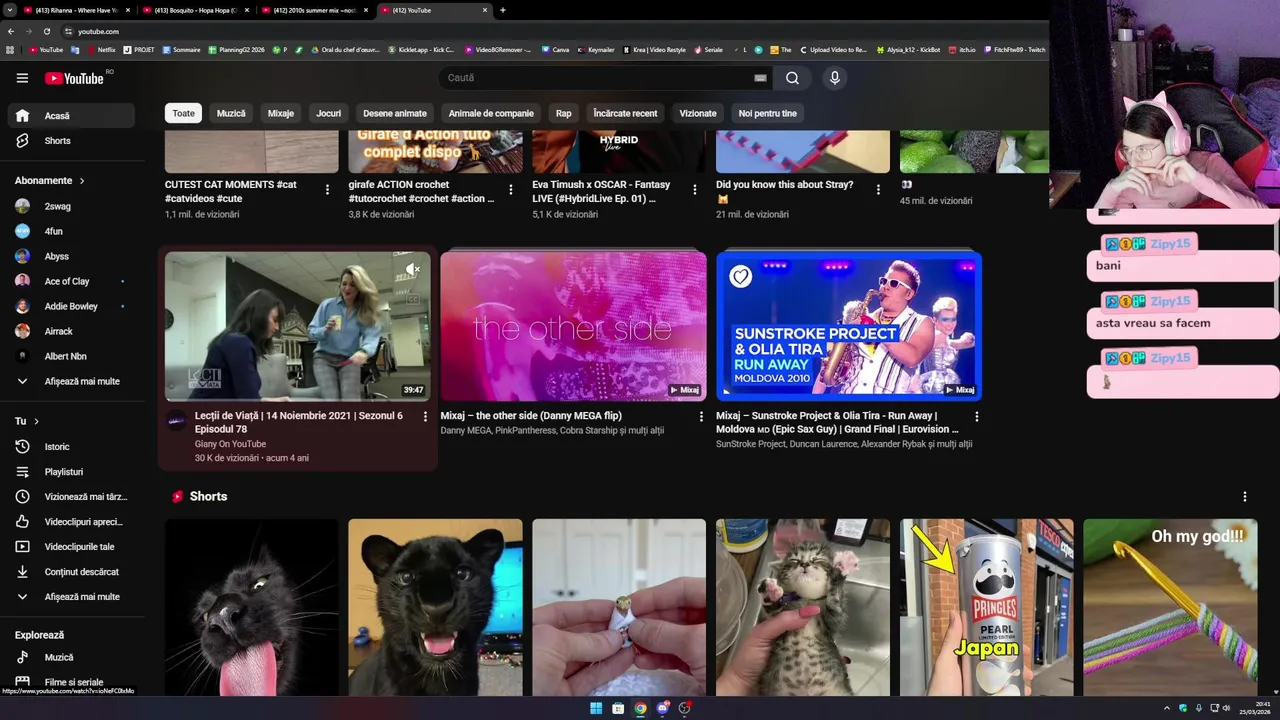Select the Jocuri filter chip

(x=329, y=113)
